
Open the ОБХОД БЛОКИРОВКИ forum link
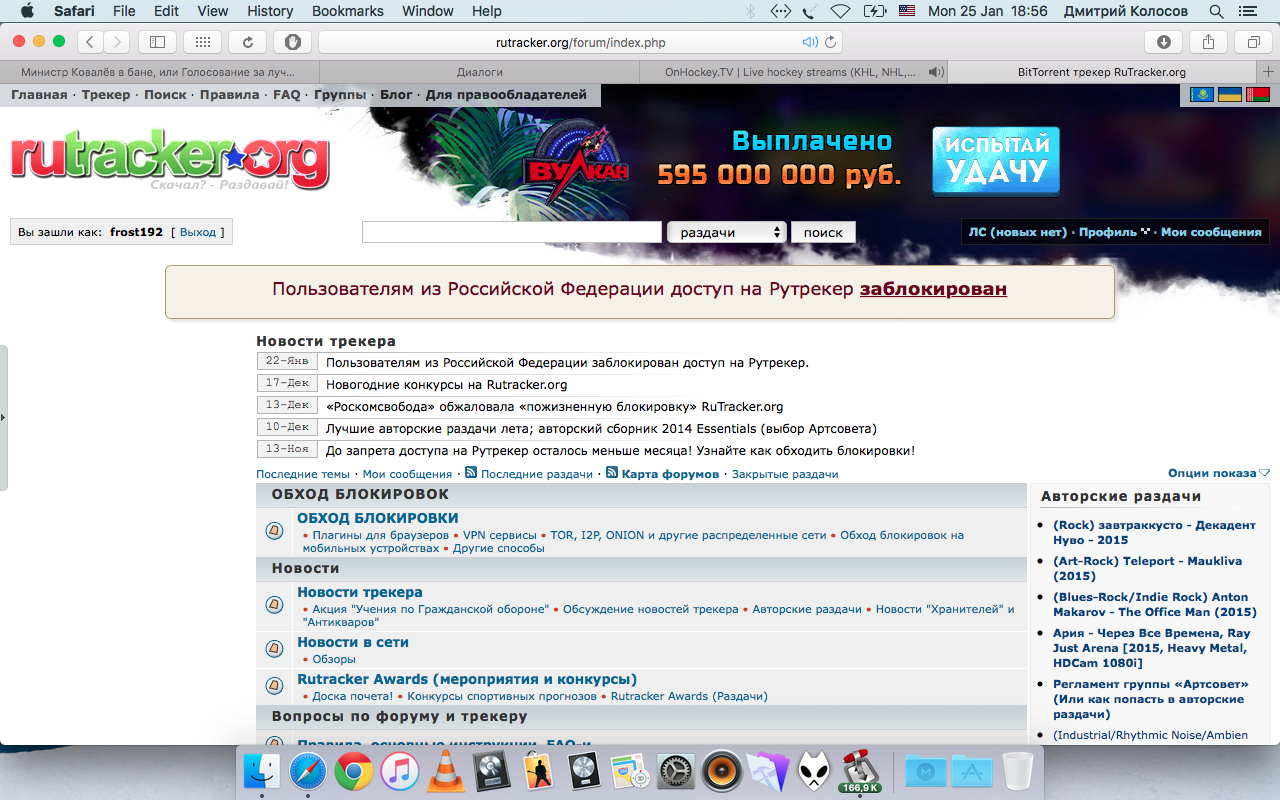pyautogui.click(x=377, y=518)
